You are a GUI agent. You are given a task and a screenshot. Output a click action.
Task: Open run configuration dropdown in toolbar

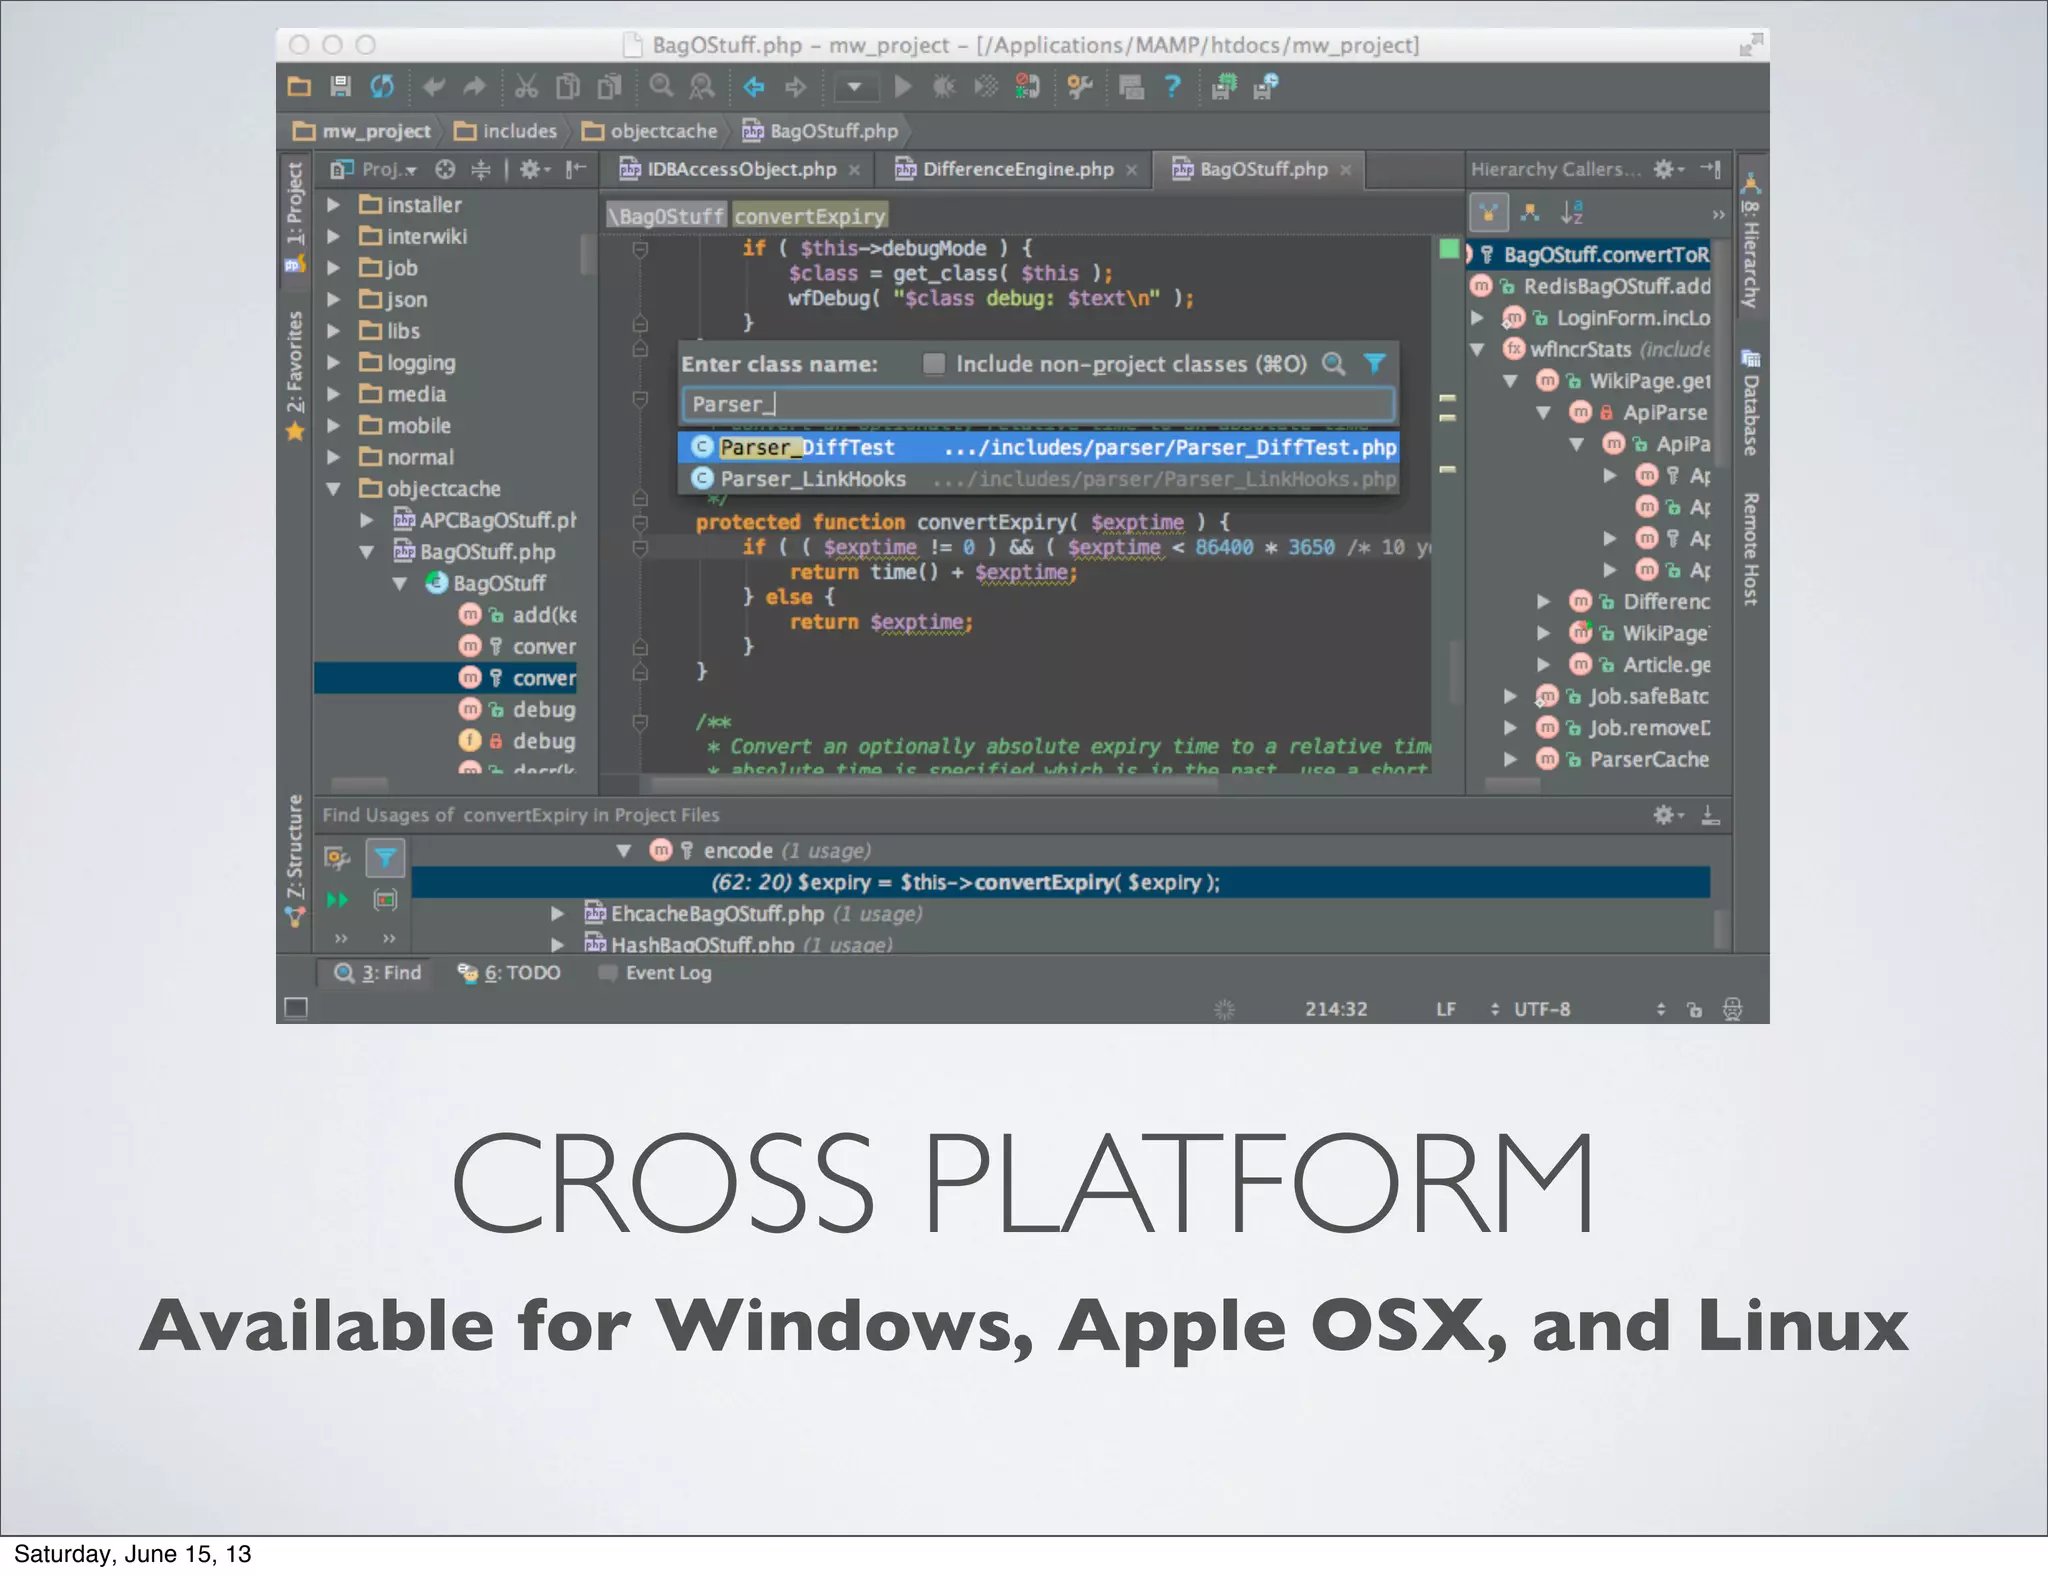855,87
